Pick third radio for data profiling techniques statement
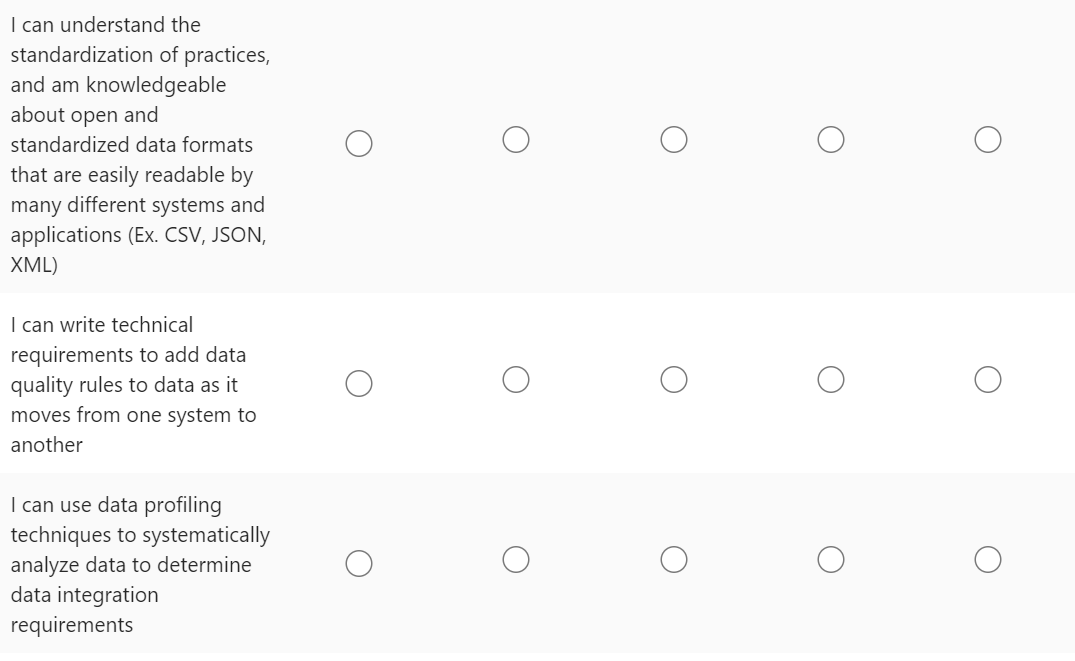1075x661 pixels. [x=674, y=559]
